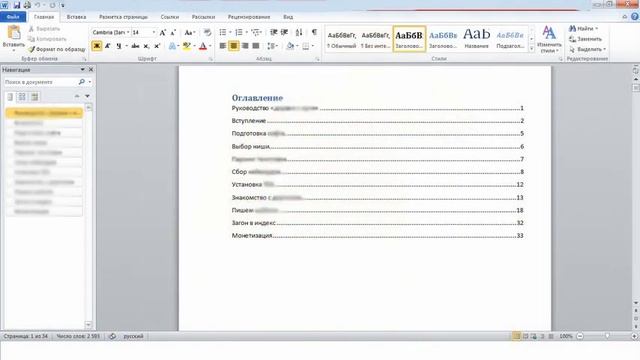This screenshot has height=360, width=640.
Task: Toggle center alignment
Action: (234, 46)
